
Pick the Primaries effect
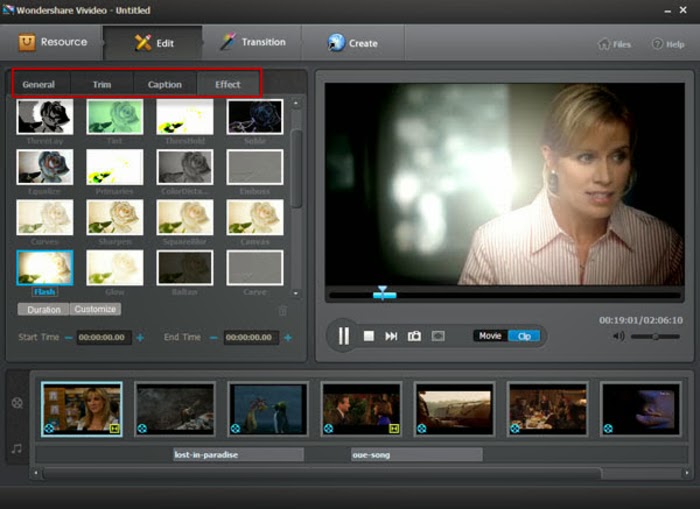[115, 167]
